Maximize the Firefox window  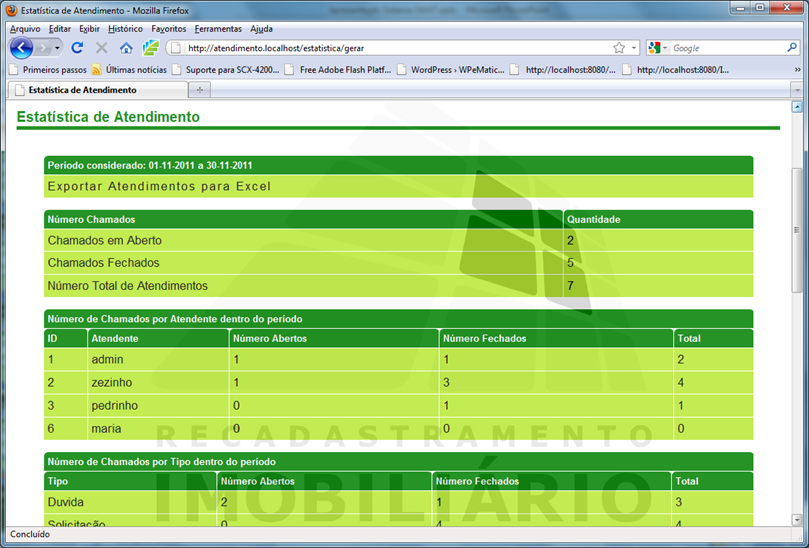[x=760, y=8]
